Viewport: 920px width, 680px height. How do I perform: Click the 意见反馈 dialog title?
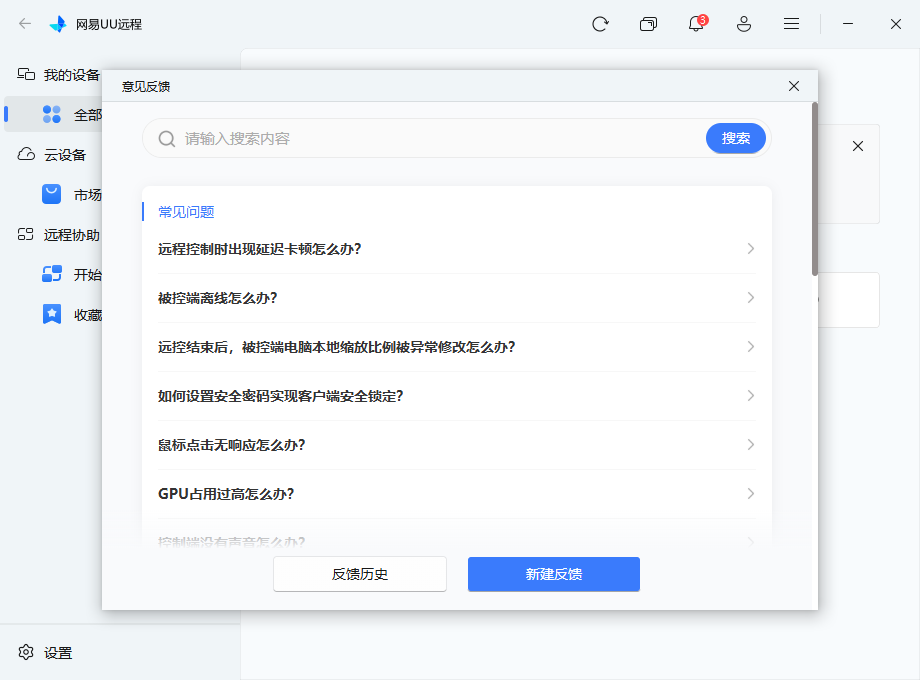click(146, 87)
